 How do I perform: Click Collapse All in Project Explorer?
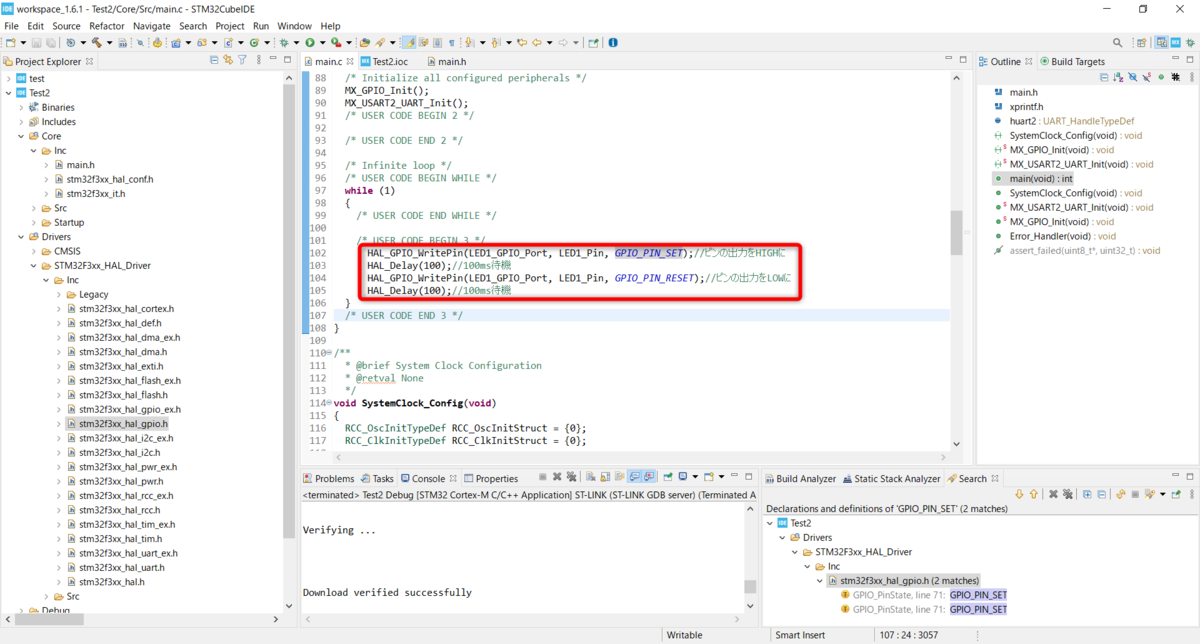(x=214, y=60)
